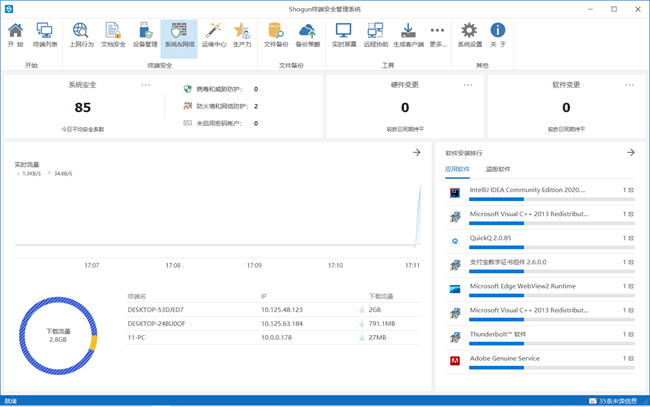The width and height of the screenshot is (650, 407).
Task: Launch 实时屏幕 real-time screen tool
Action: pyautogui.click(x=343, y=36)
